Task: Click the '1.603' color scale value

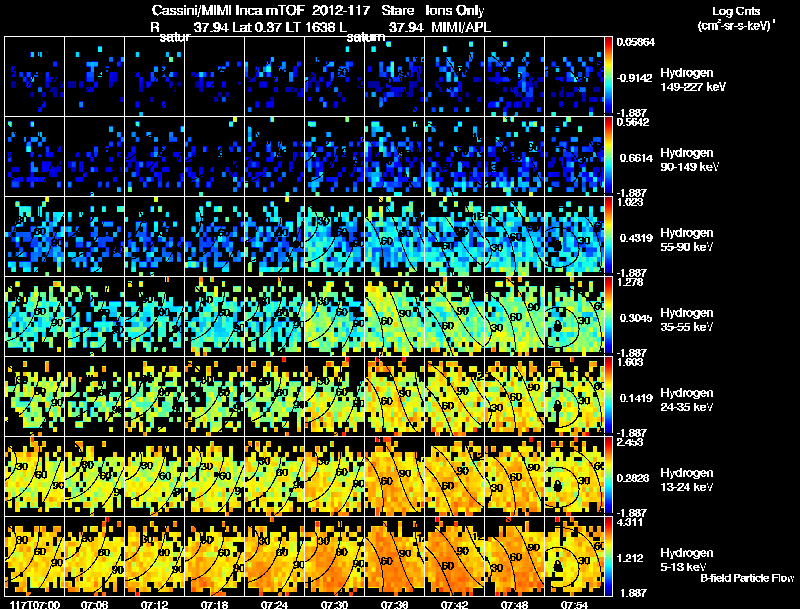Action: [630, 362]
